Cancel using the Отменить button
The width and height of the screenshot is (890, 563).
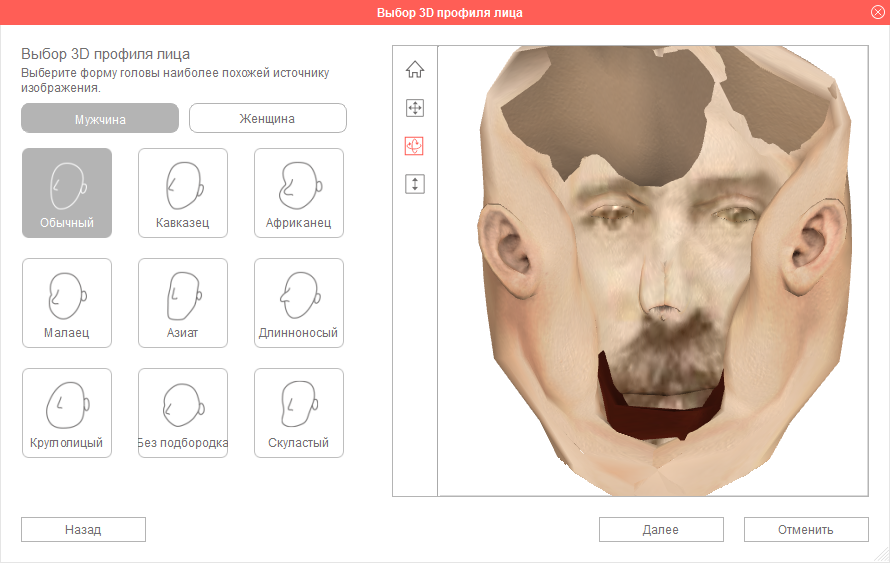[x=806, y=530]
